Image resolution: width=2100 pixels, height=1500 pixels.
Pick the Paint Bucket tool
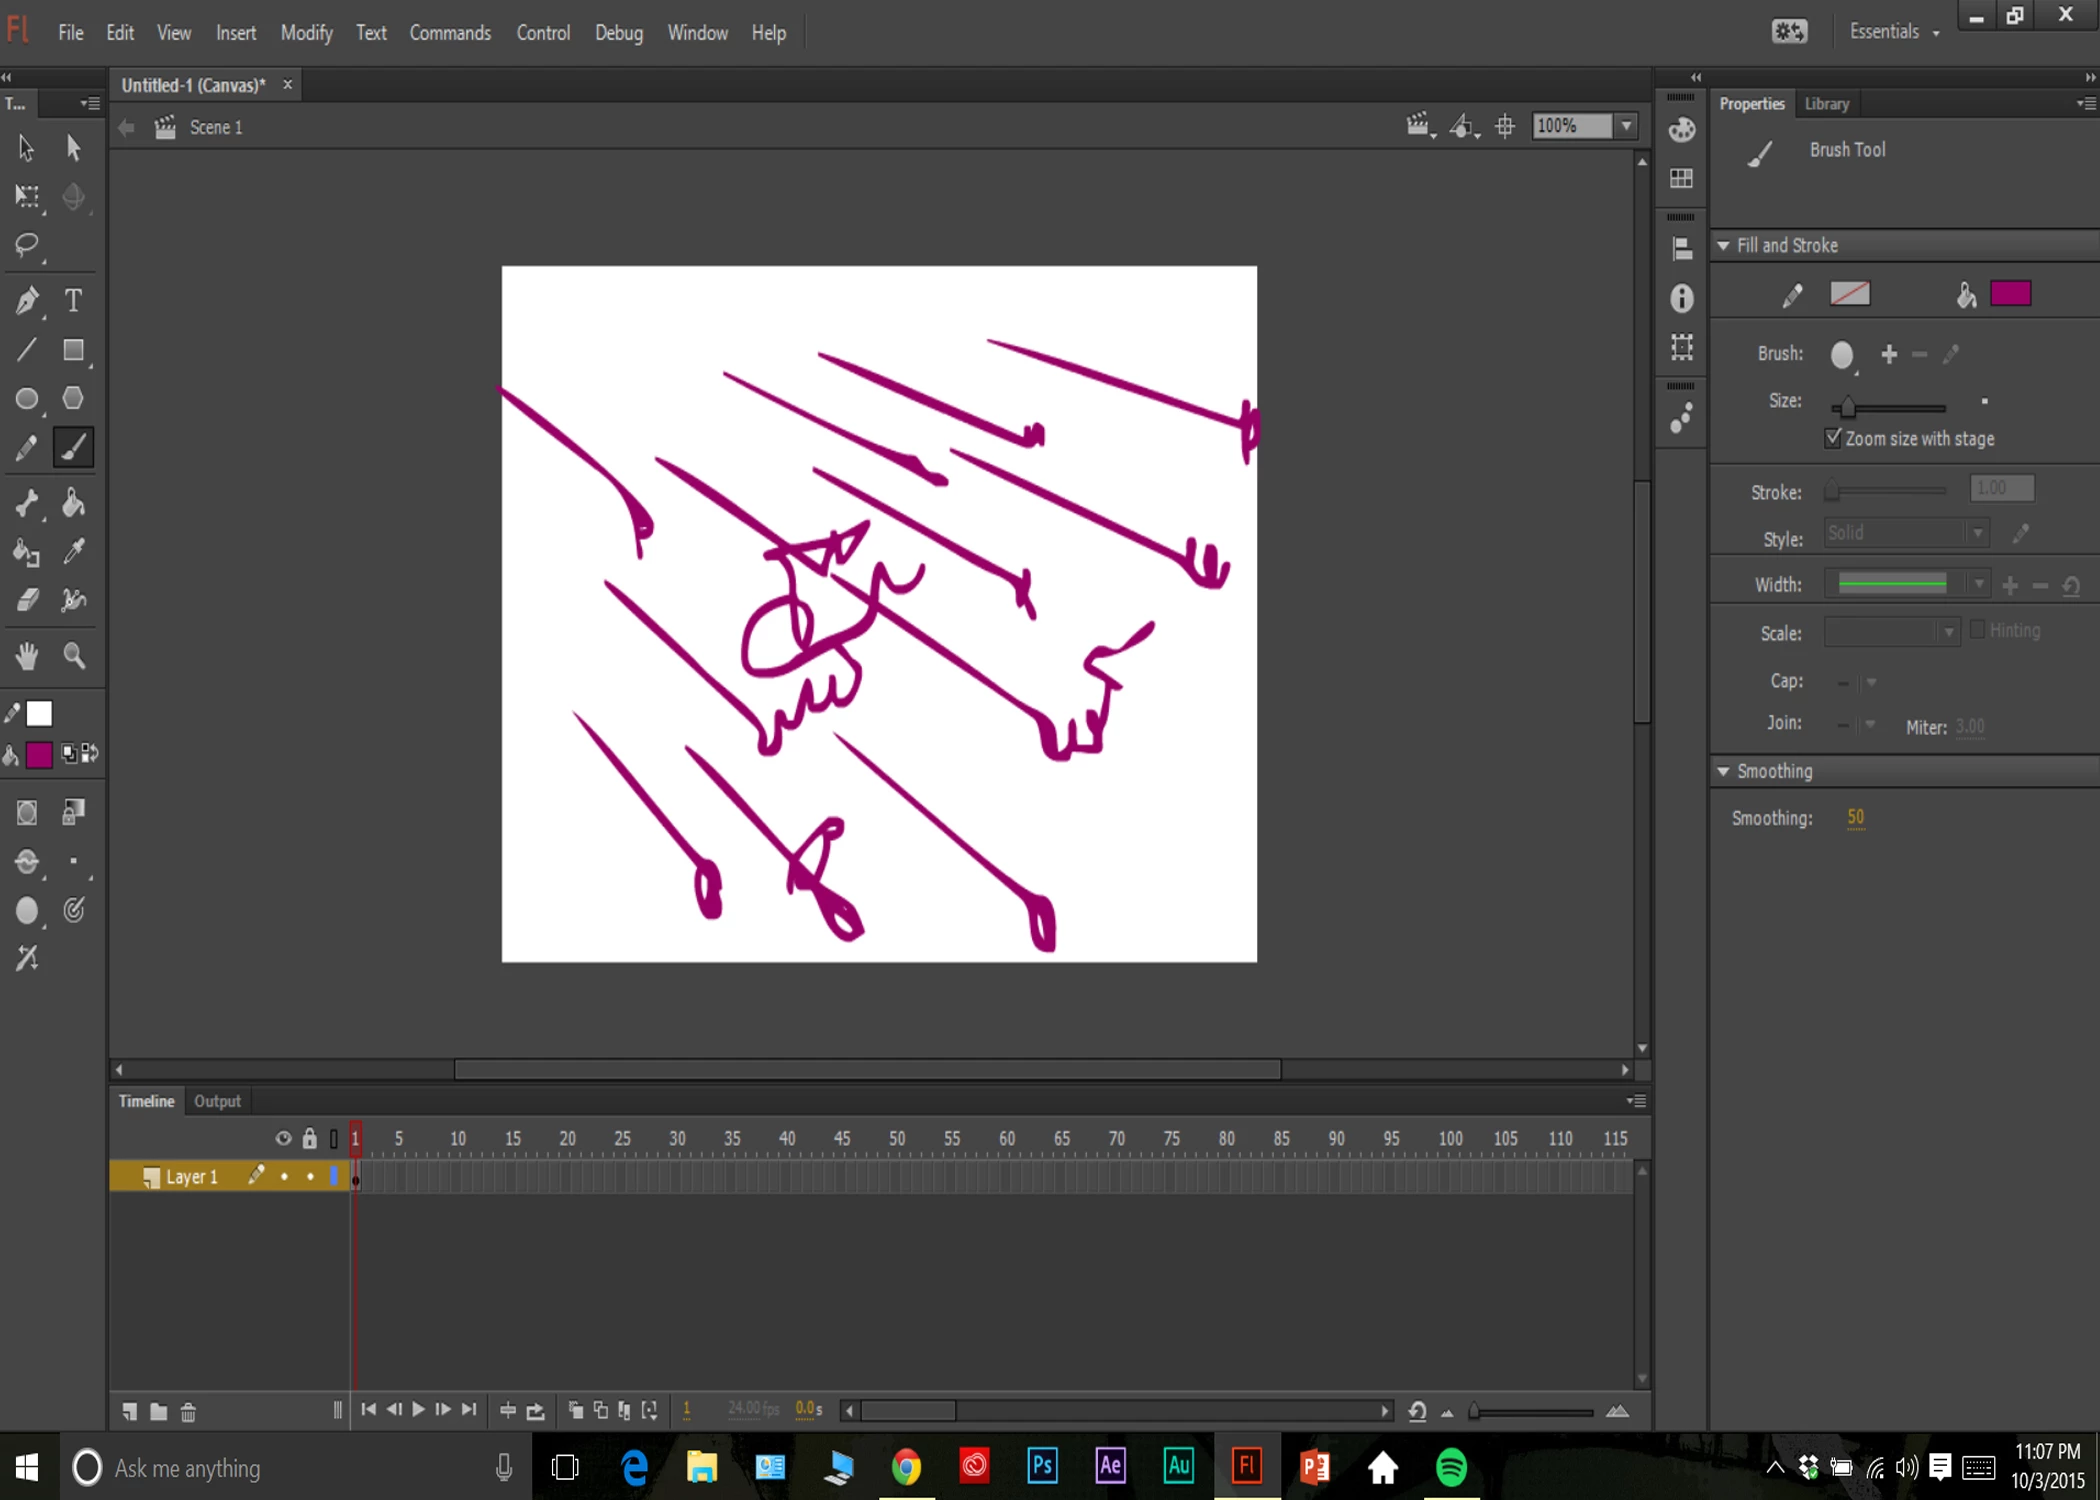point(73,503)
